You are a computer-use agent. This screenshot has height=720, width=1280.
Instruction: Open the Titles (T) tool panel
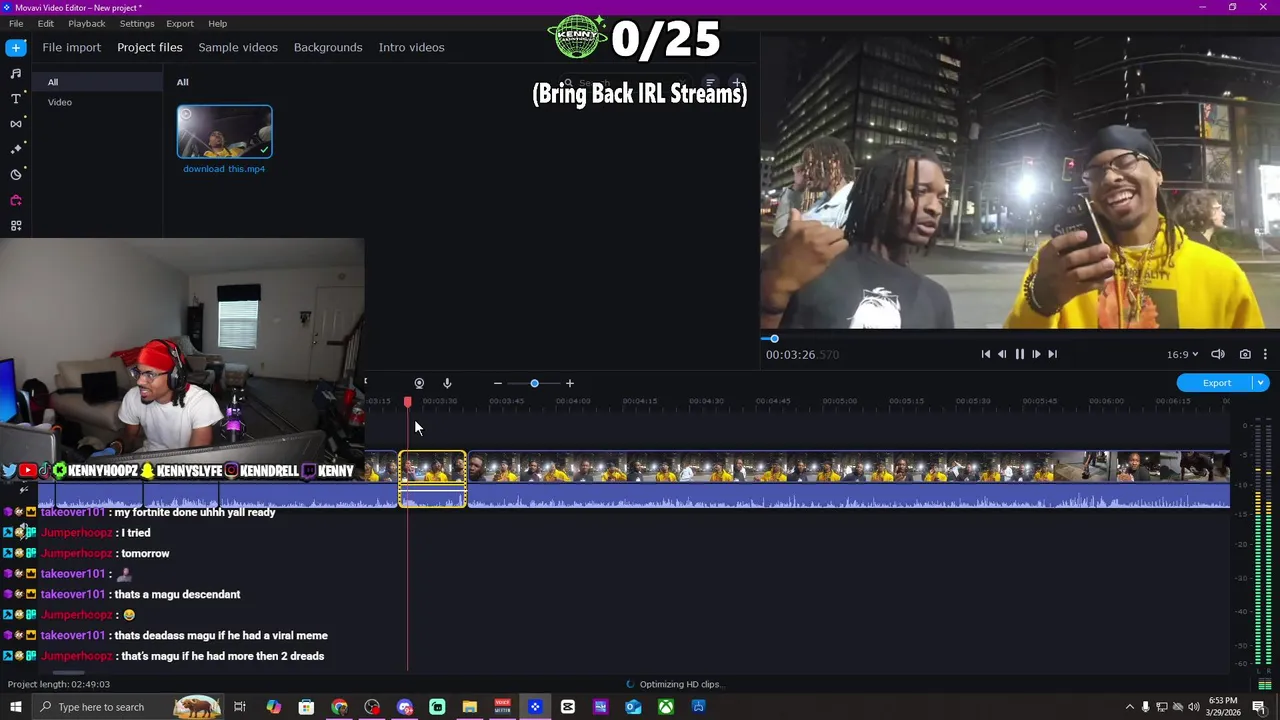pos(16,99)
